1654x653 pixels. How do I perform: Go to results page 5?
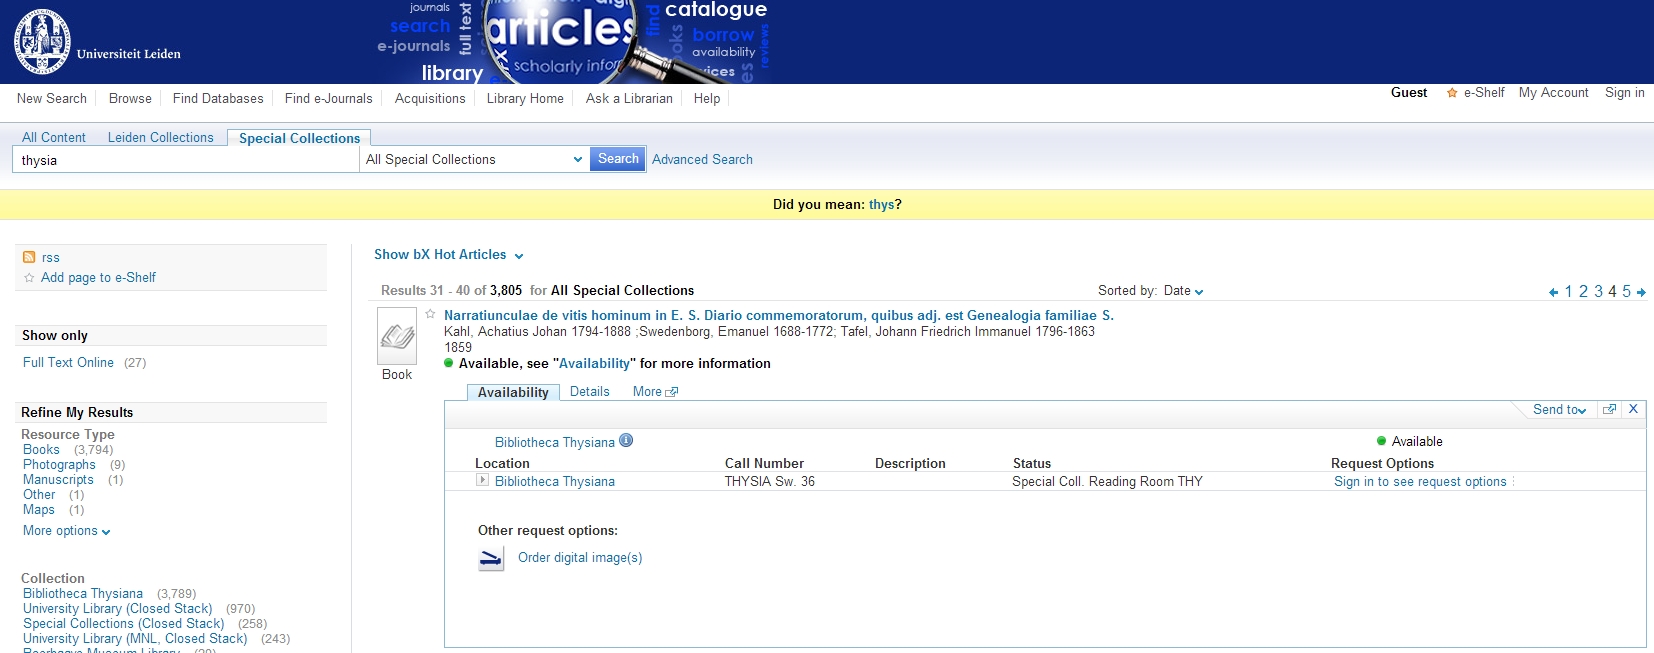1626,291
